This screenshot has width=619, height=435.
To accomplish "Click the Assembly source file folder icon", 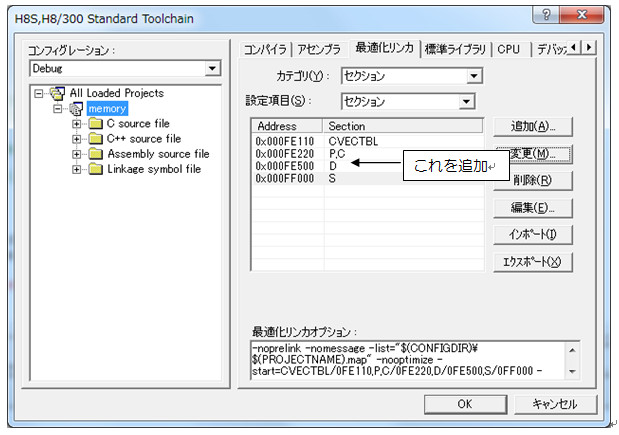I will coord(95,154).
